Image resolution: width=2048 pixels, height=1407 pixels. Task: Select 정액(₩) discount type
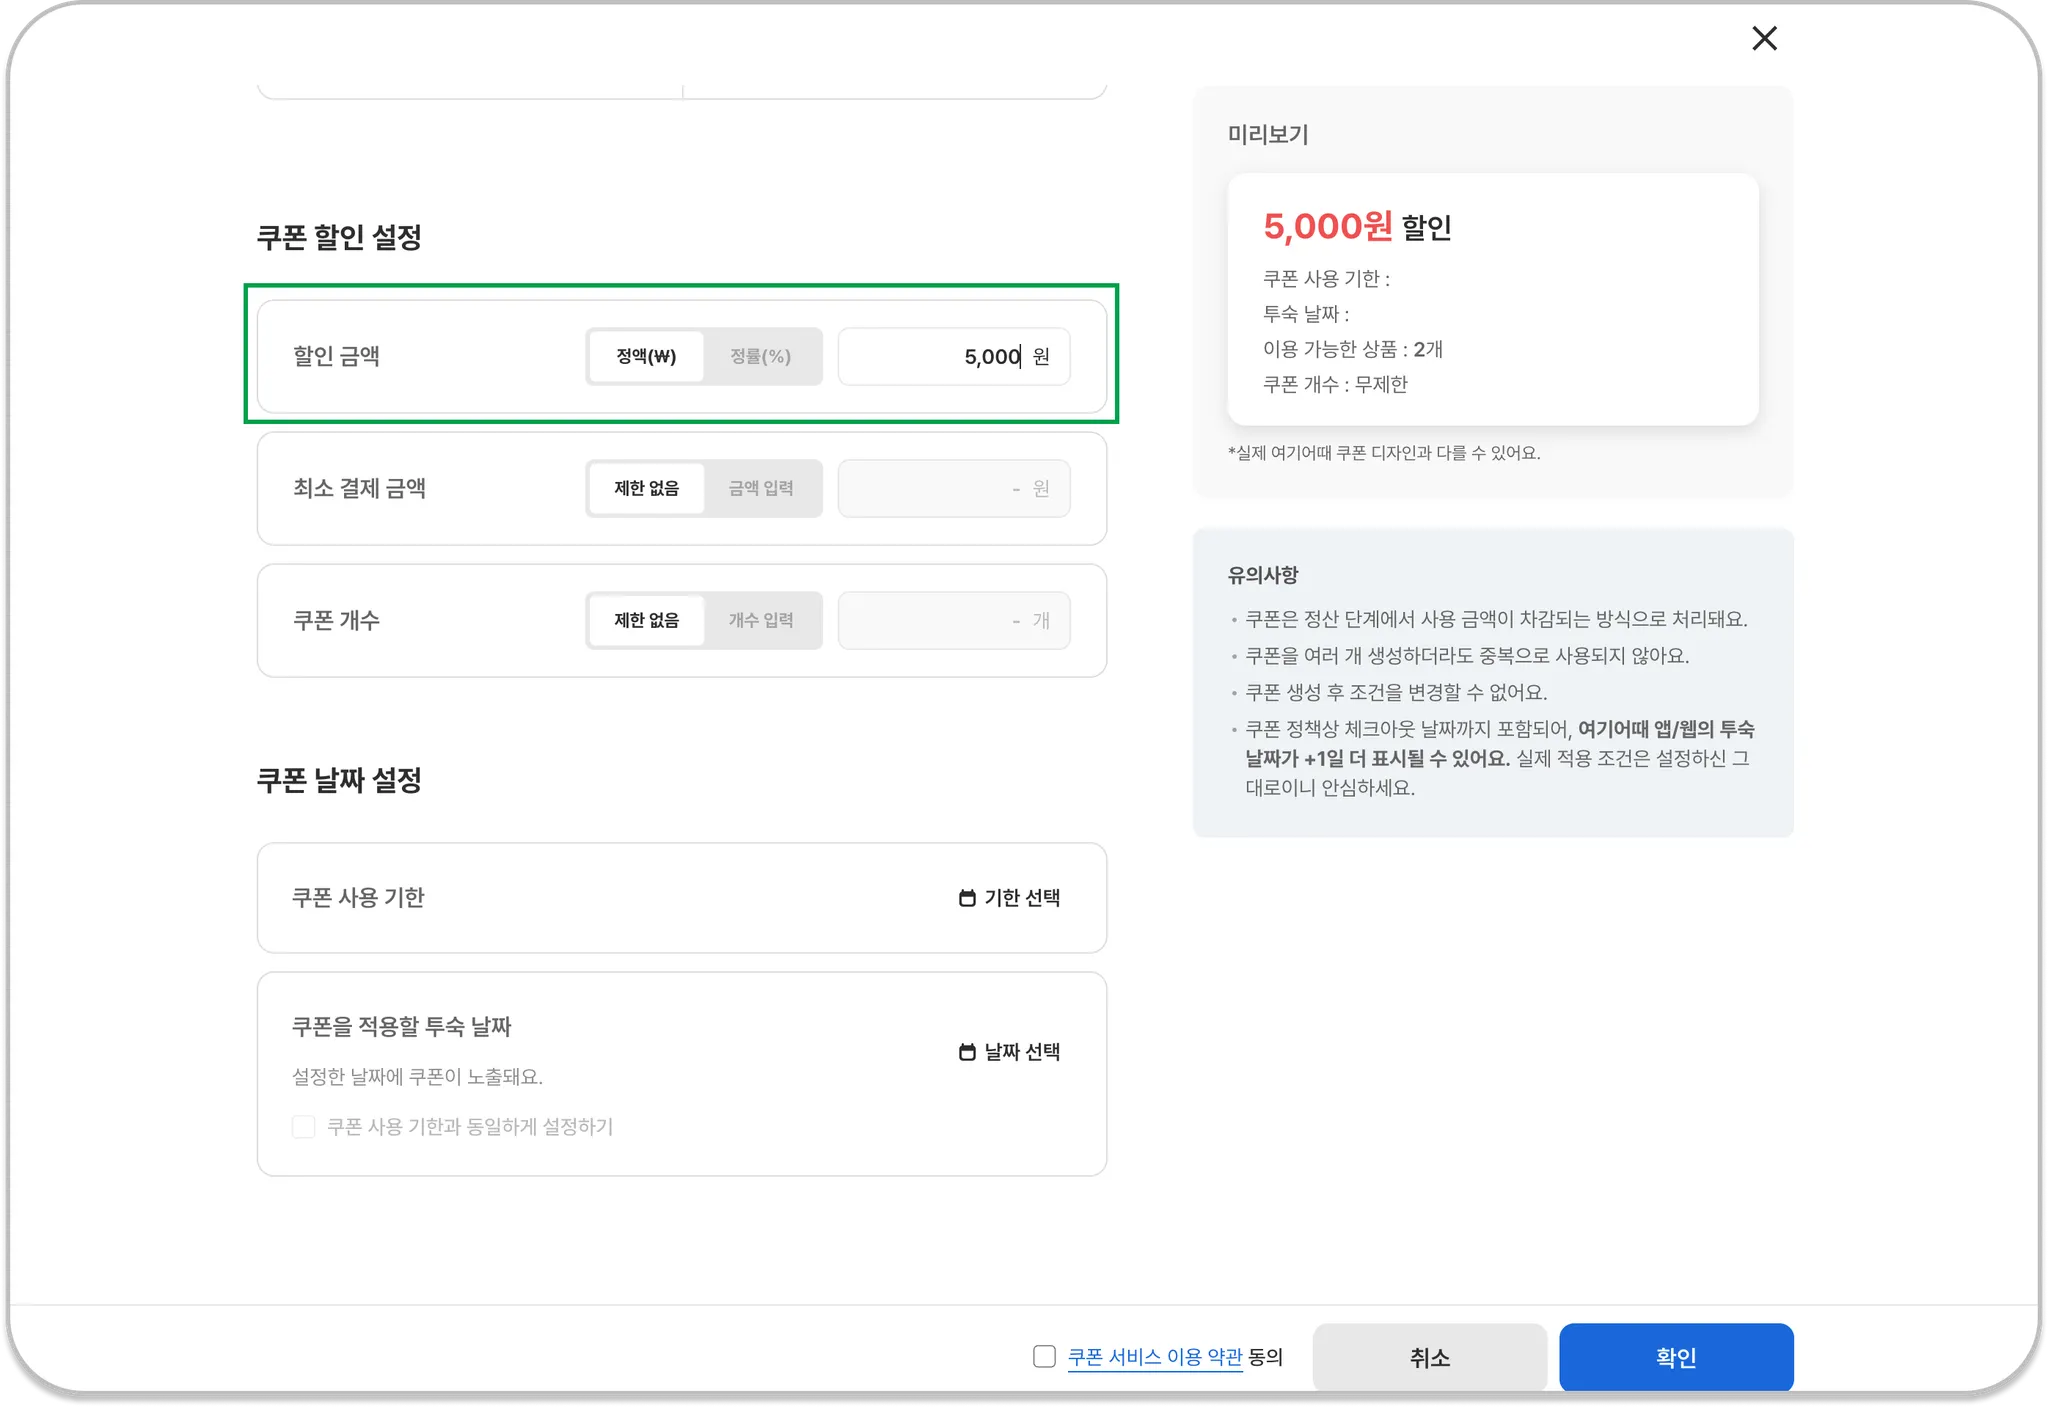pos(646,356)
